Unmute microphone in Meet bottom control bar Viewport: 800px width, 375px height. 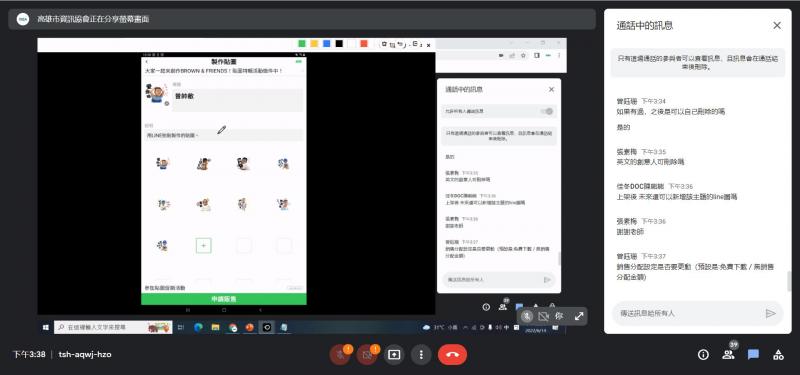click(340, 355)
